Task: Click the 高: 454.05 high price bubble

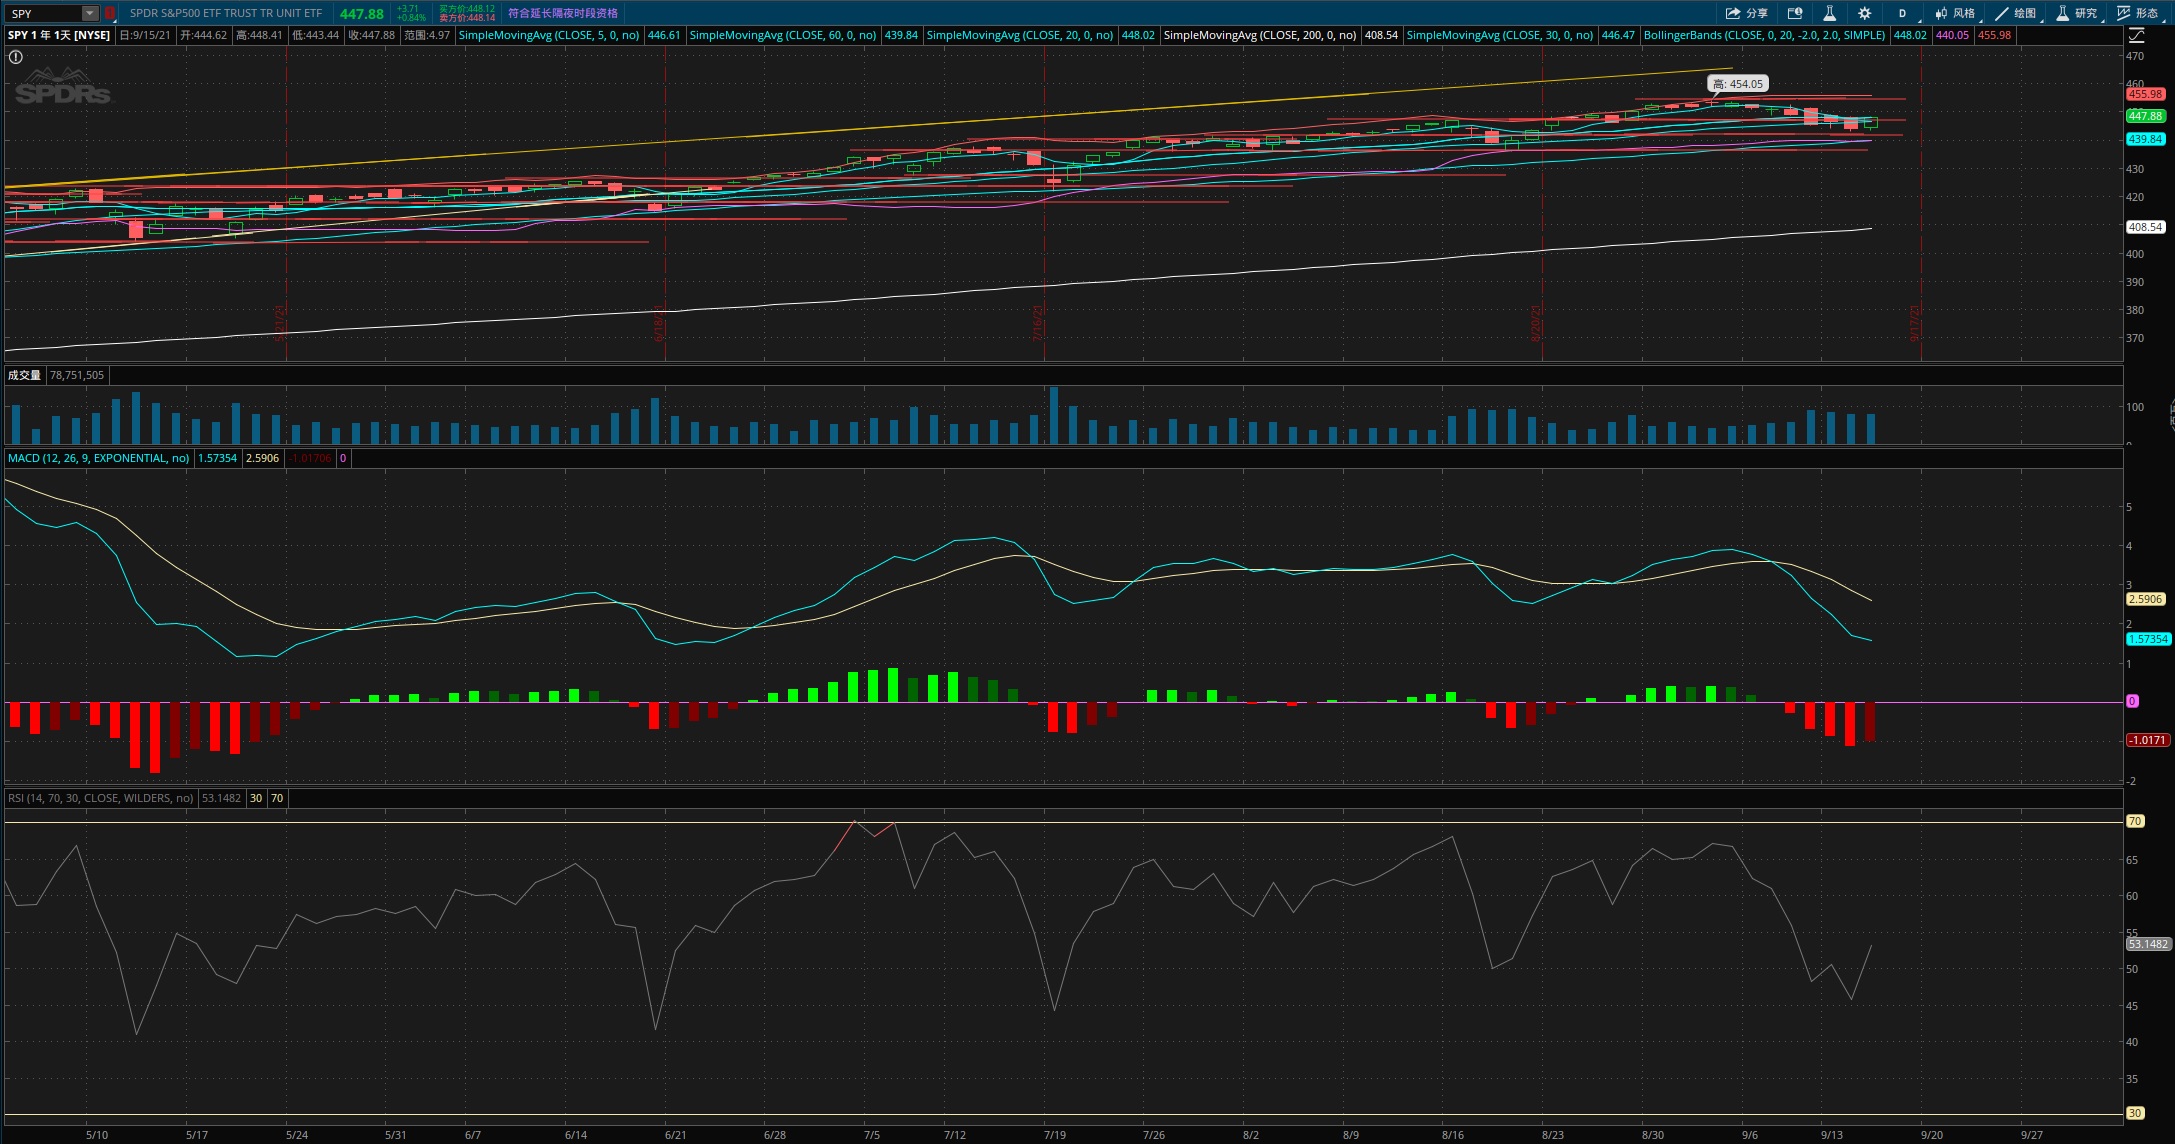Action: pos(1738,84)
